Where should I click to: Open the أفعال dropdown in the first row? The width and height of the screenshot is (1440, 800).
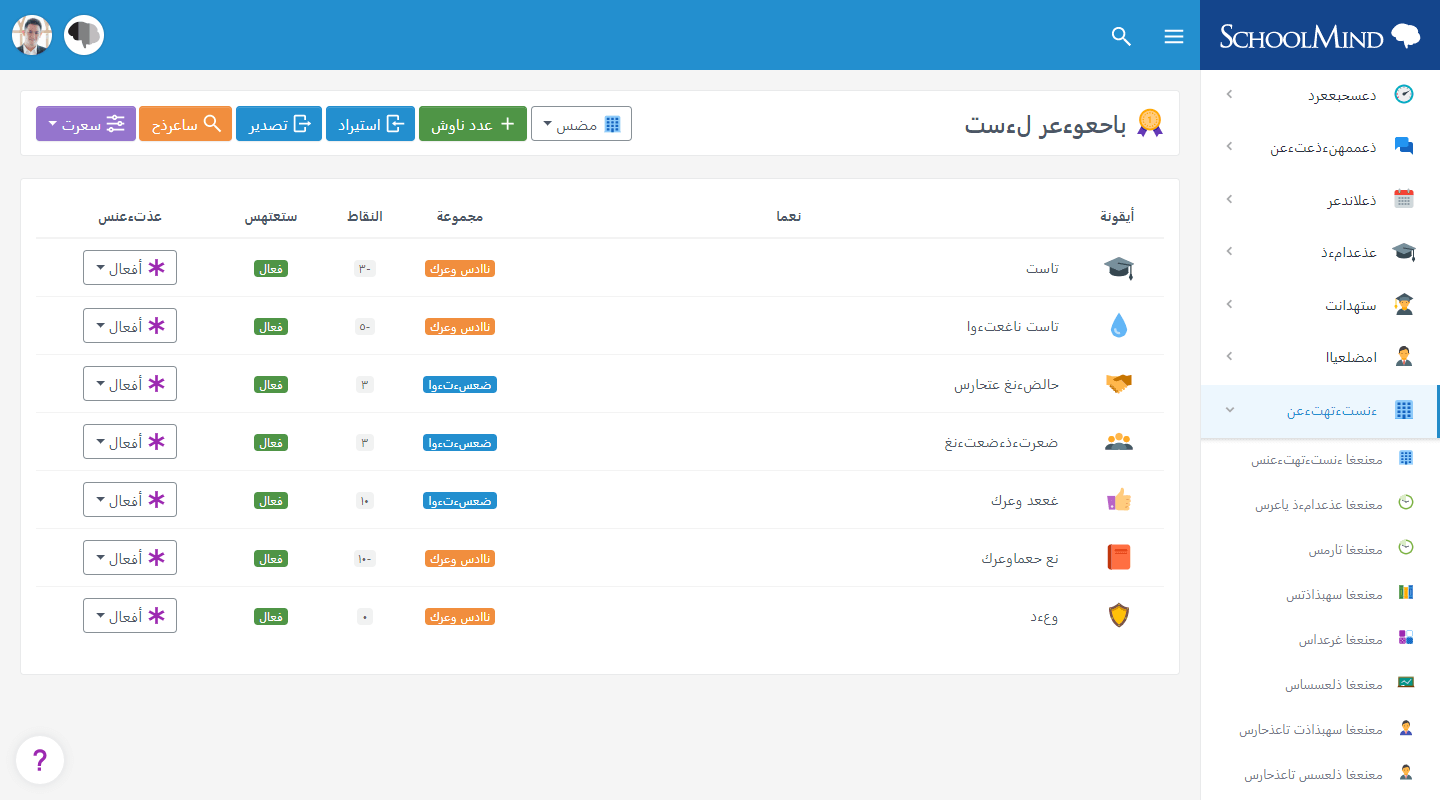tap(130, 268)
